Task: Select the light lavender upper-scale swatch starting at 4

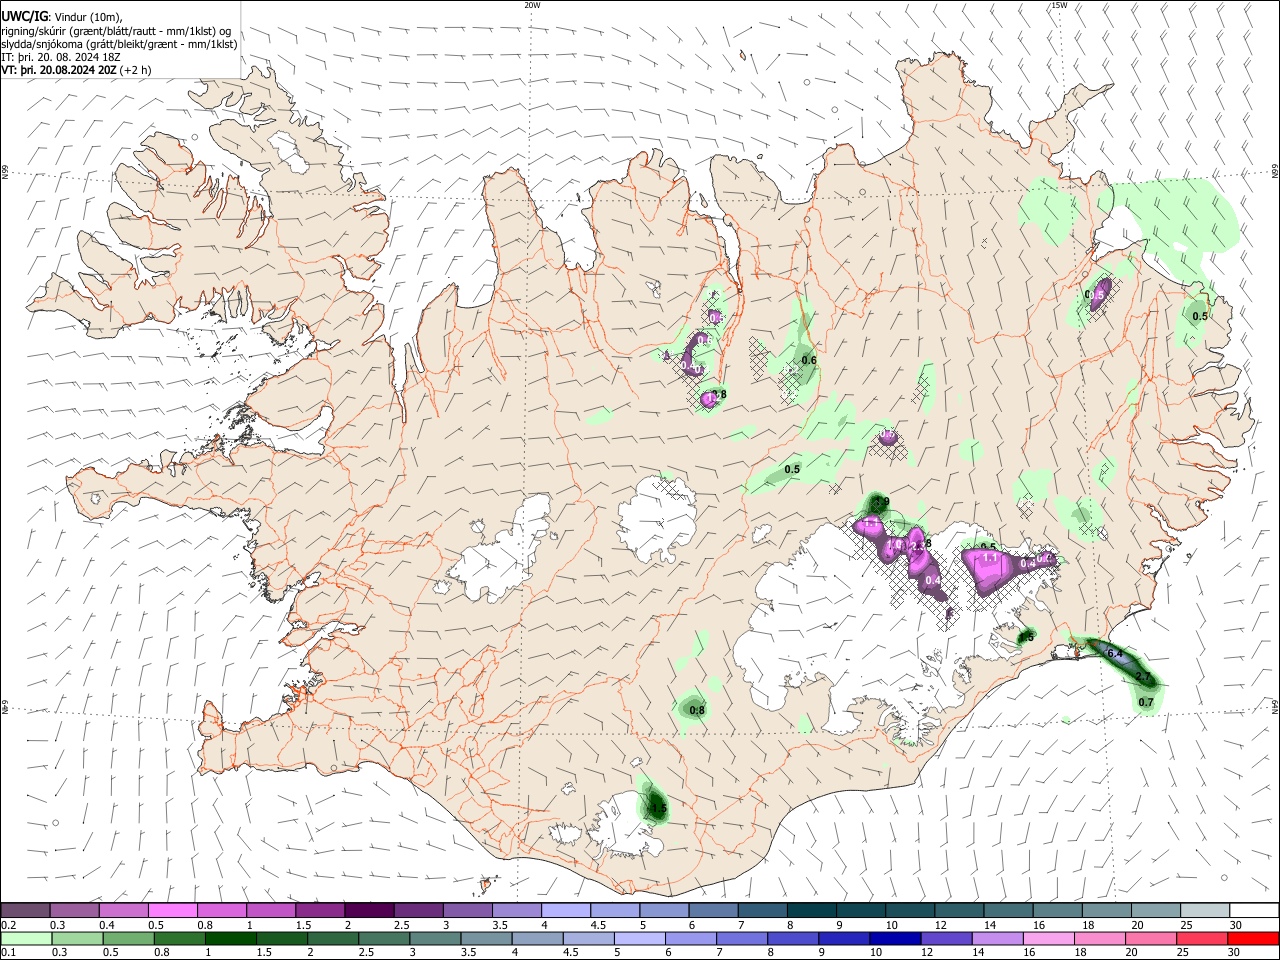Action: 566,910
